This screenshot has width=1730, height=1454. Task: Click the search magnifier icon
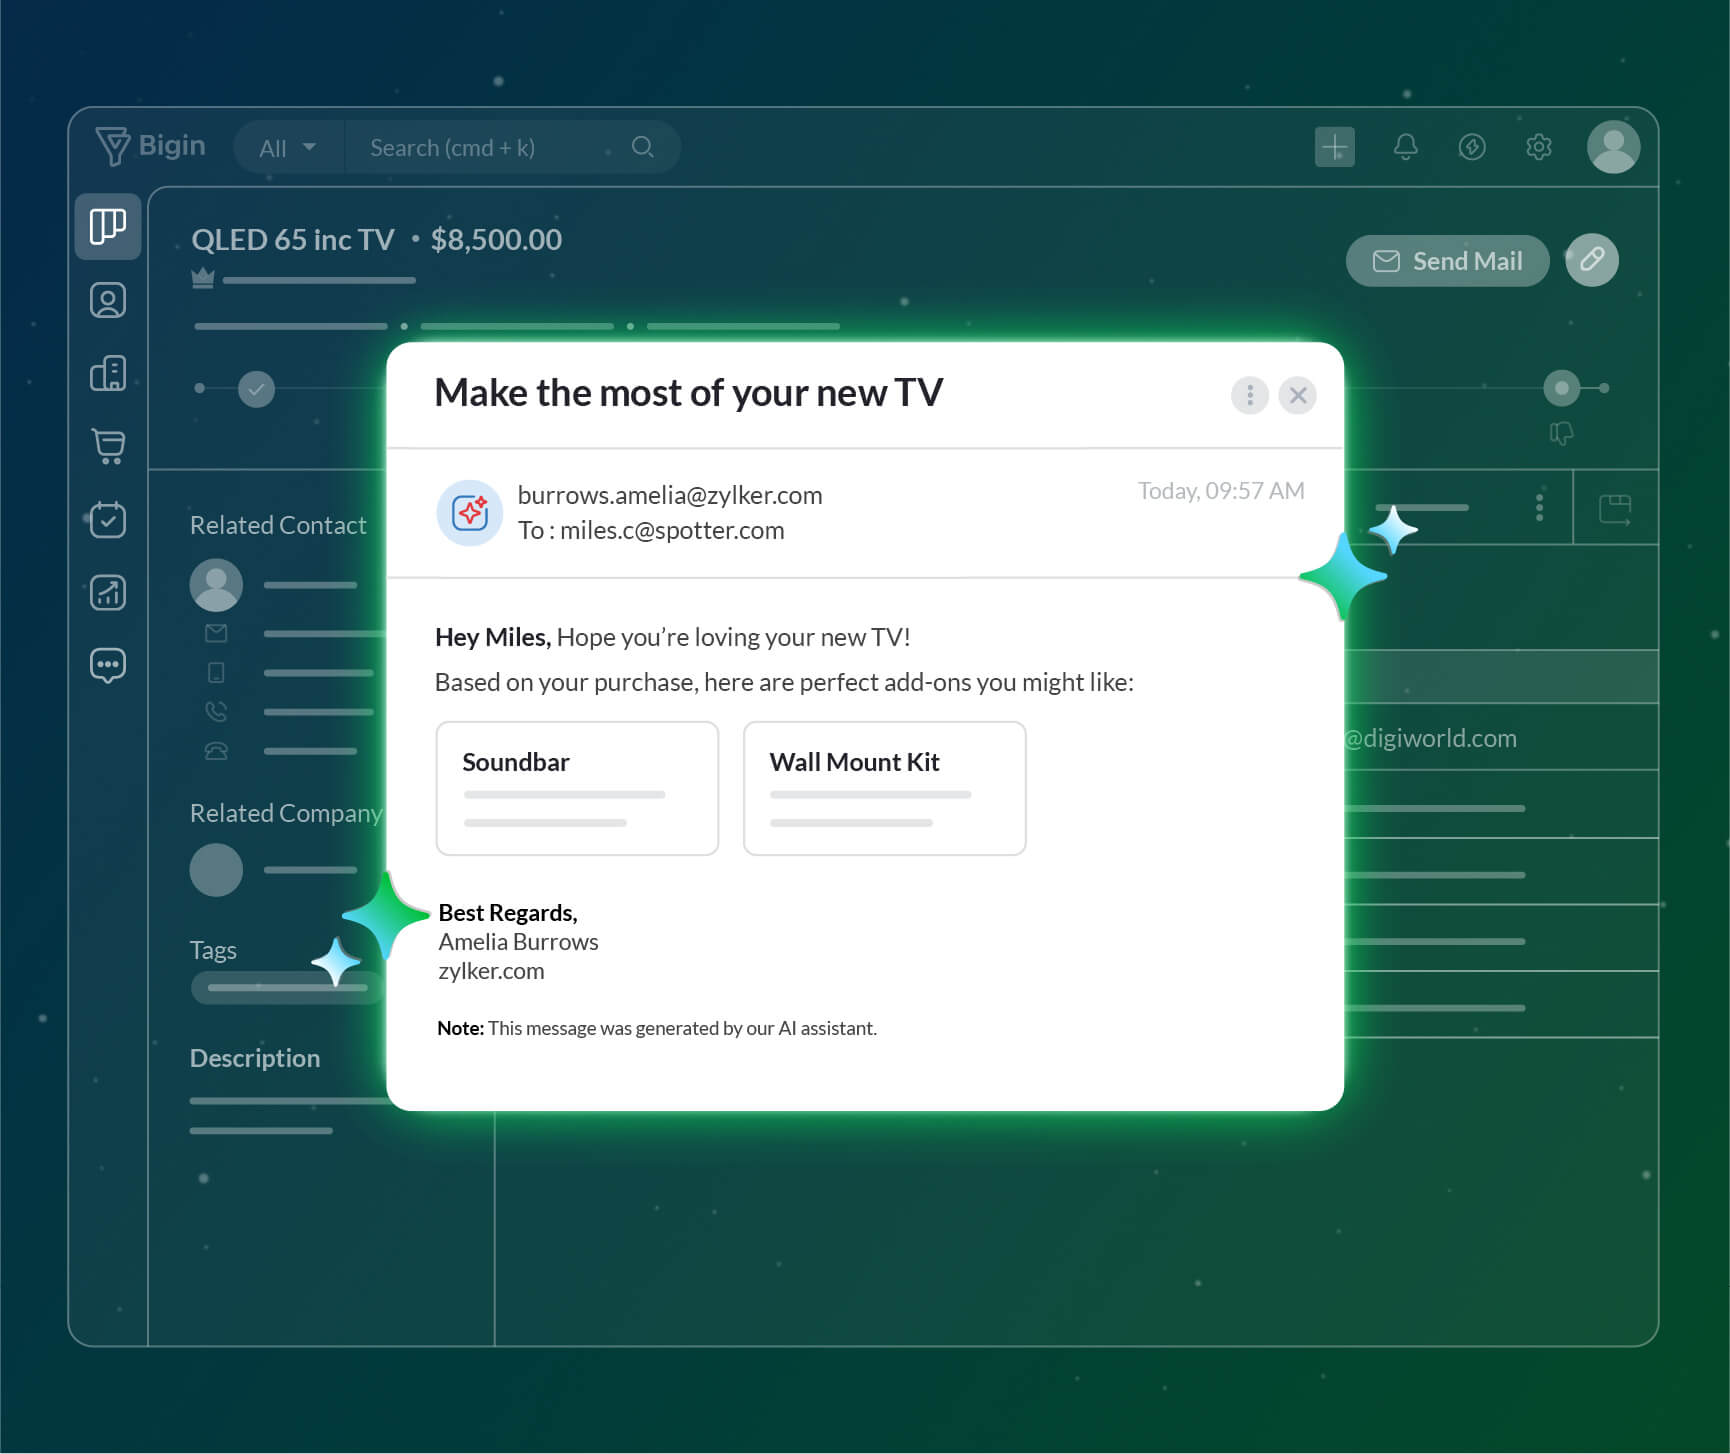643,147
